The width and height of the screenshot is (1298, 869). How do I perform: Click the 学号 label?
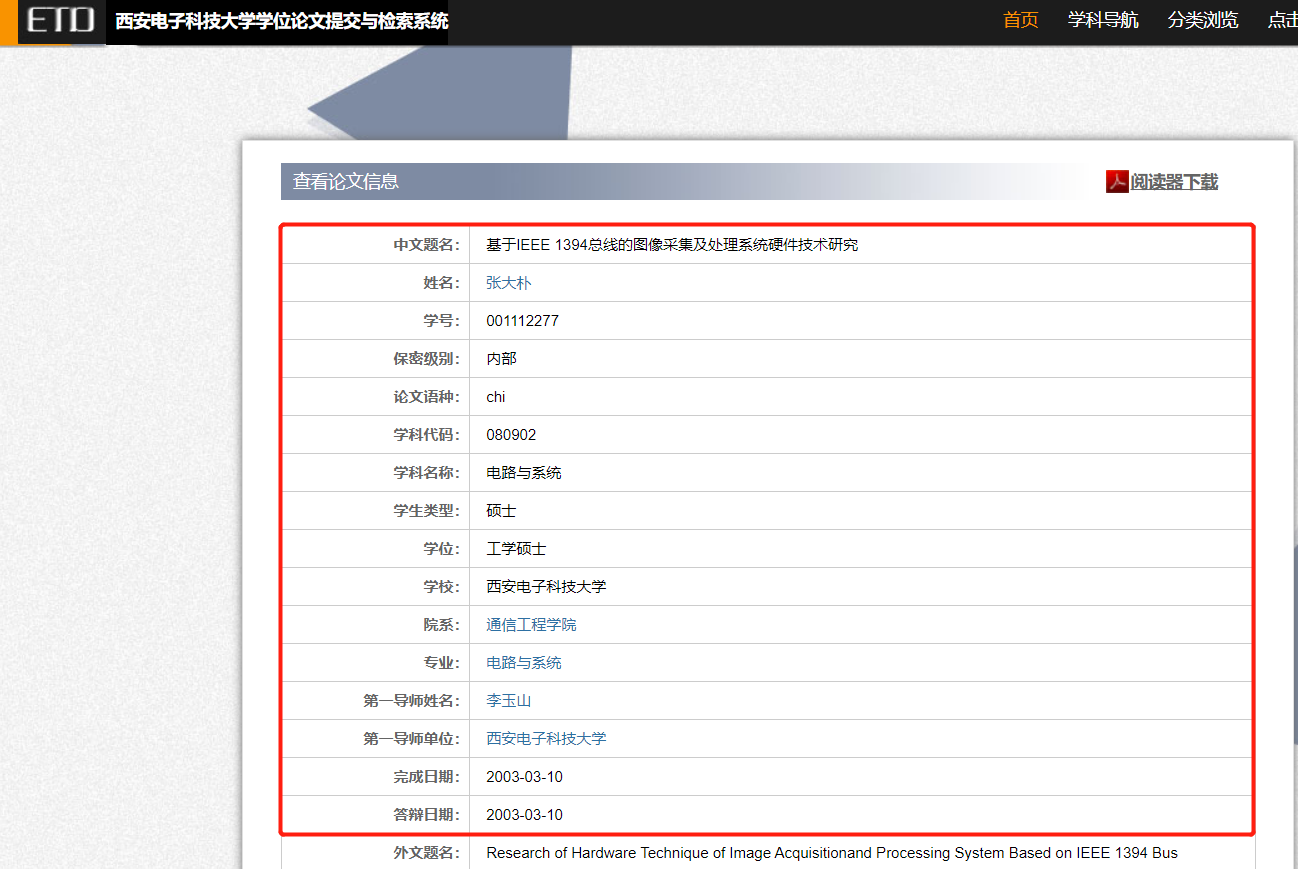[x=442, y=321]
